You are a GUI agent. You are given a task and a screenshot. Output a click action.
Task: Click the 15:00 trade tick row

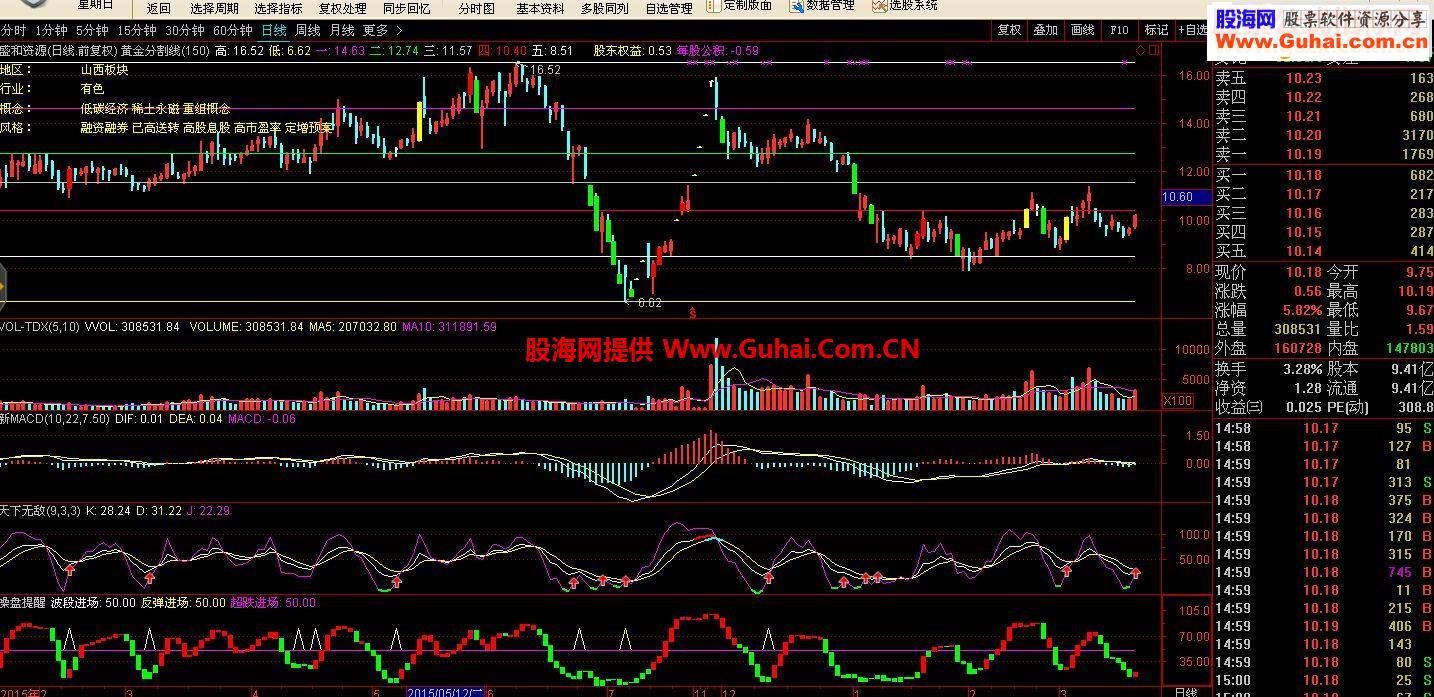coord(1323,680)
